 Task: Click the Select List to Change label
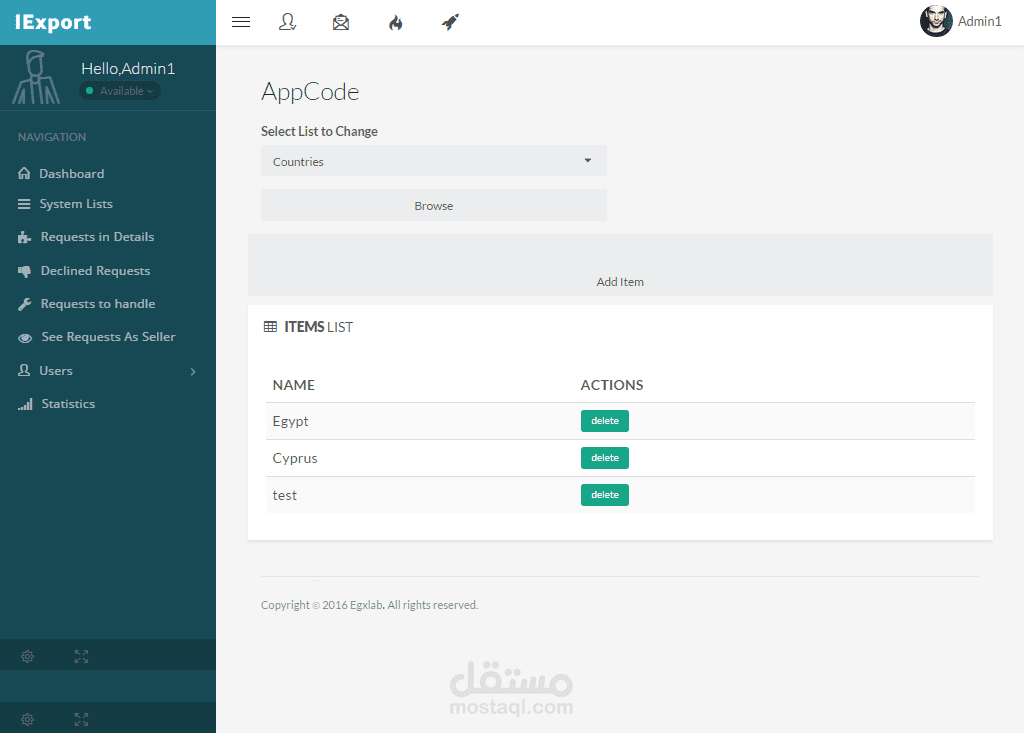319,131
